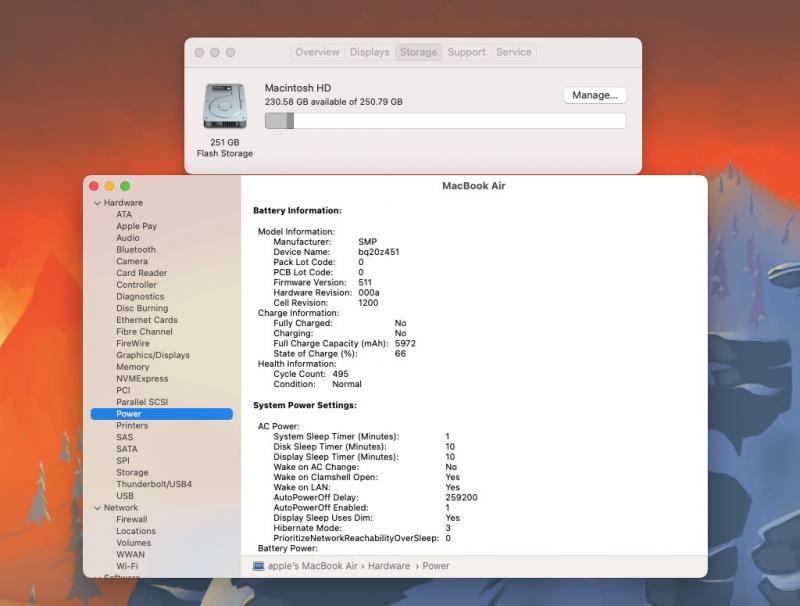
Task: Select Camera in the sidebar
Action: point(132,261)
